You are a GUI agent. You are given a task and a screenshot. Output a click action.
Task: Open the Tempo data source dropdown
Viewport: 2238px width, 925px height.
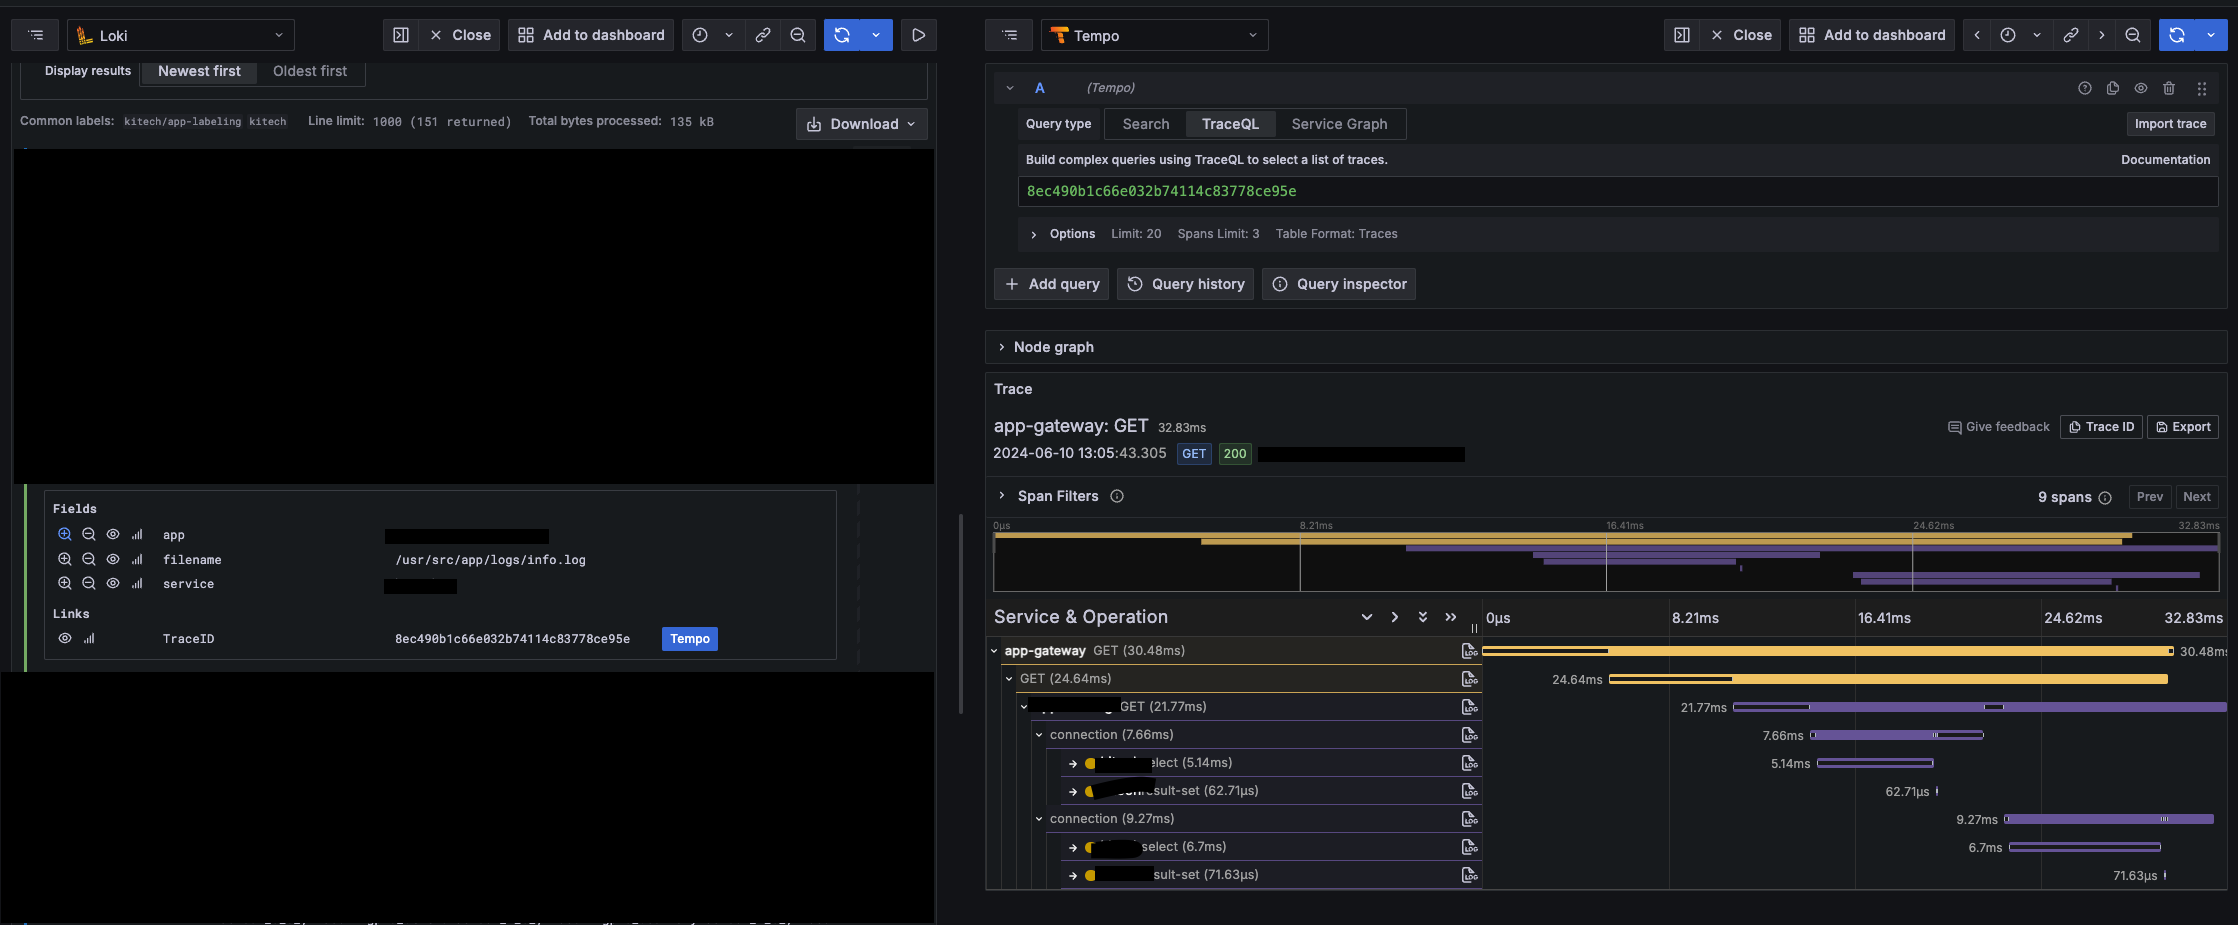(x=1154, y=35)
